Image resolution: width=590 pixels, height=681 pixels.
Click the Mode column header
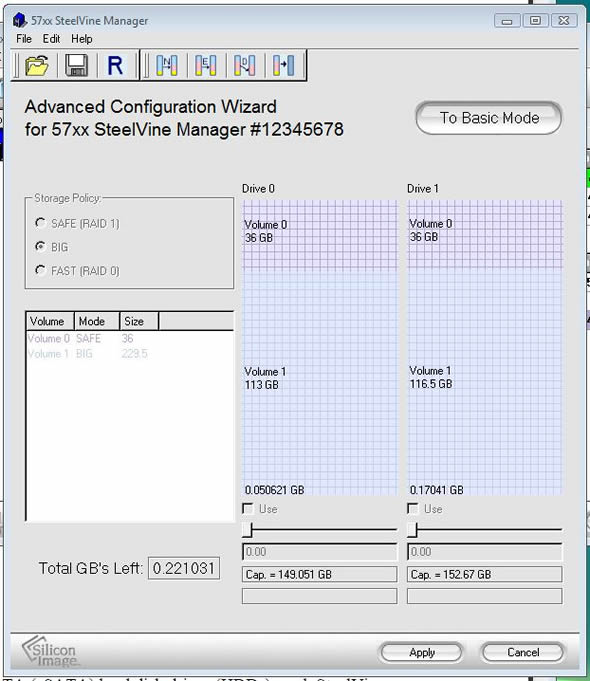97,321
